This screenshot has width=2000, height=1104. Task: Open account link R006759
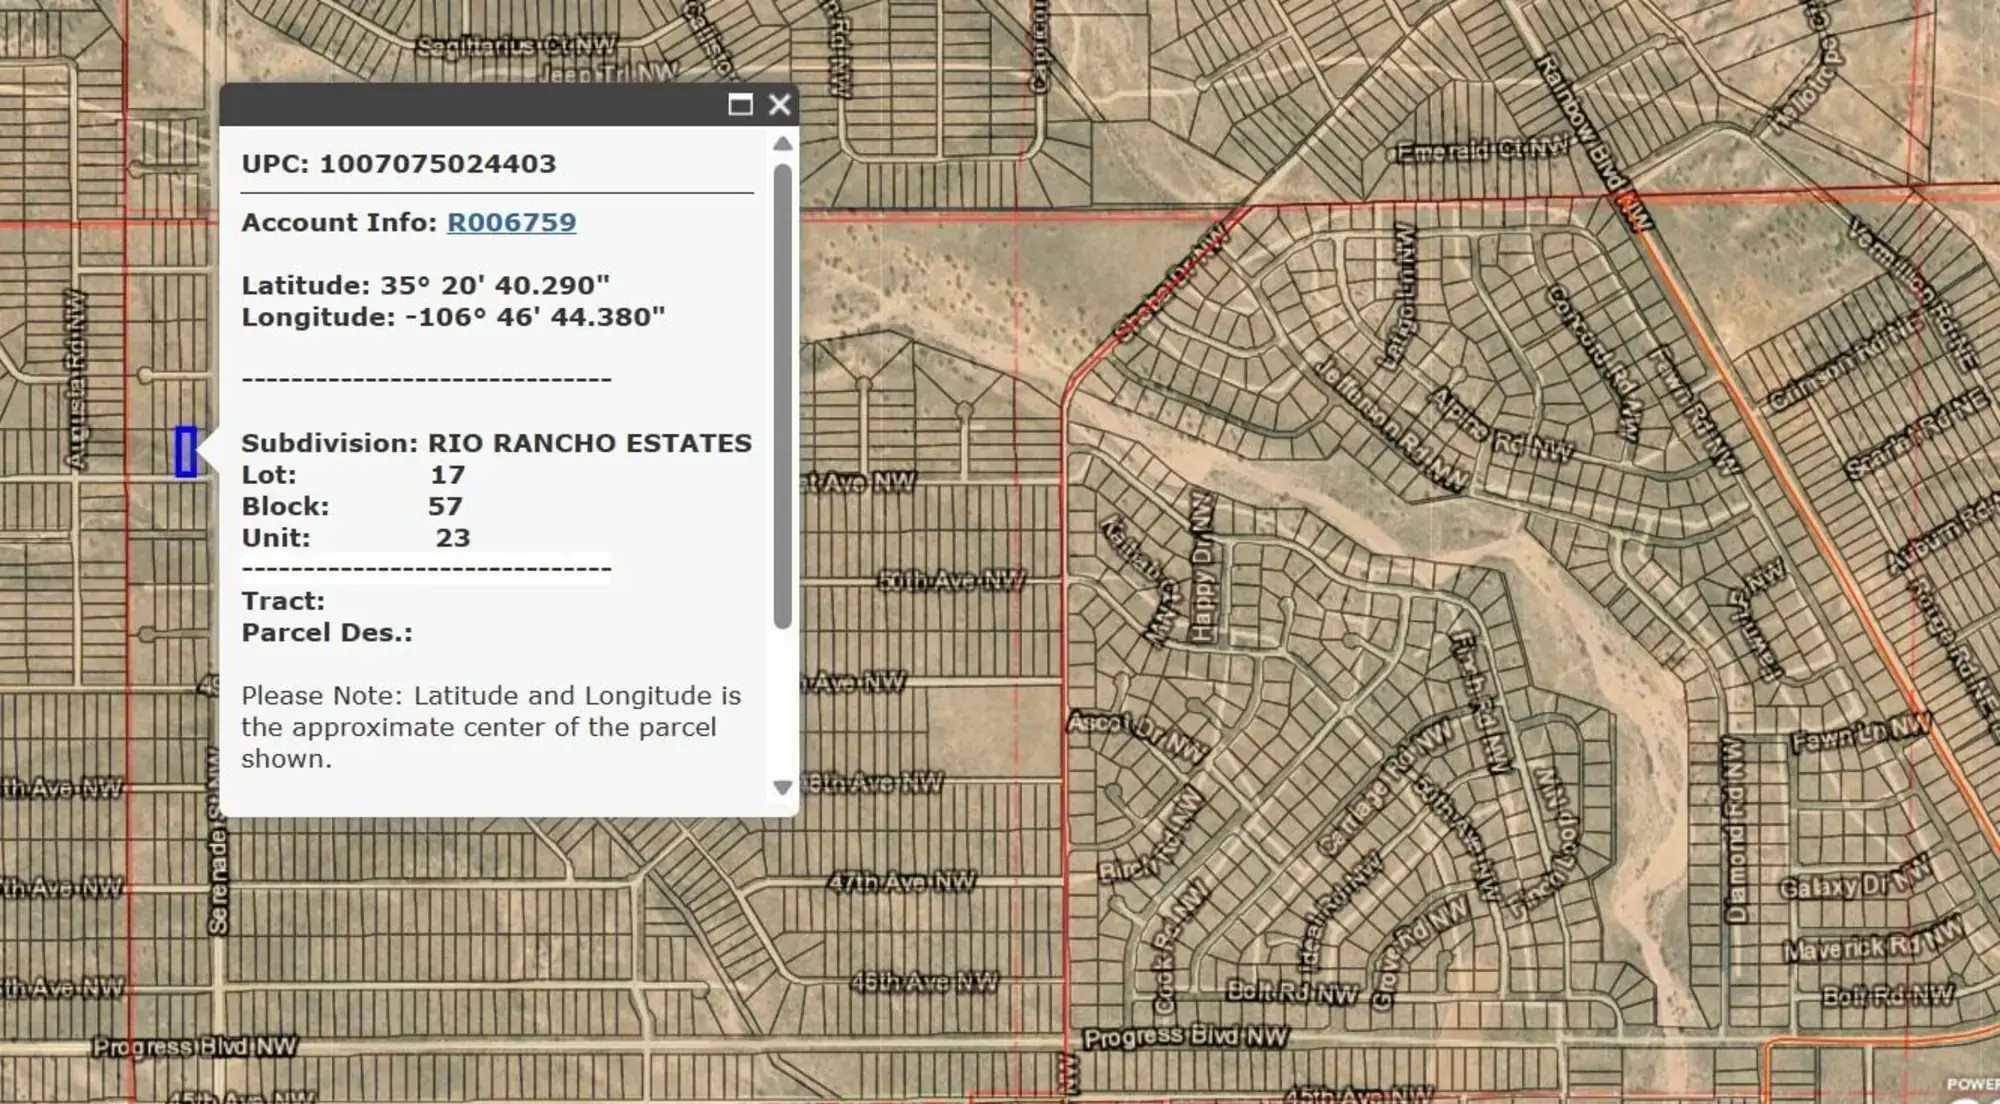pos(511,222)
